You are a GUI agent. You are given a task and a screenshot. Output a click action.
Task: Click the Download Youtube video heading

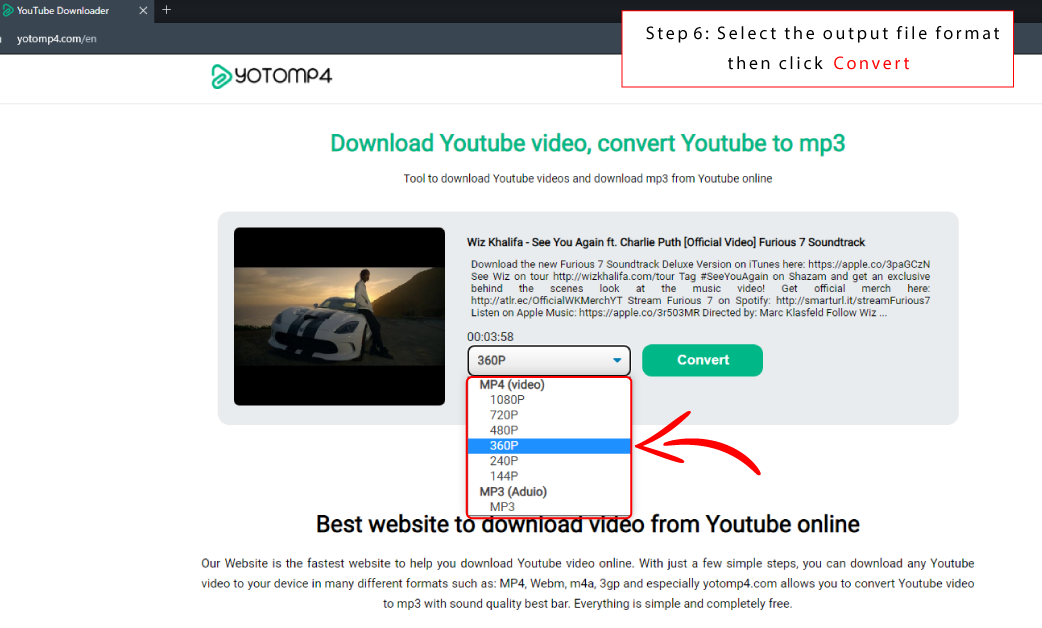[x=587, y=144]
